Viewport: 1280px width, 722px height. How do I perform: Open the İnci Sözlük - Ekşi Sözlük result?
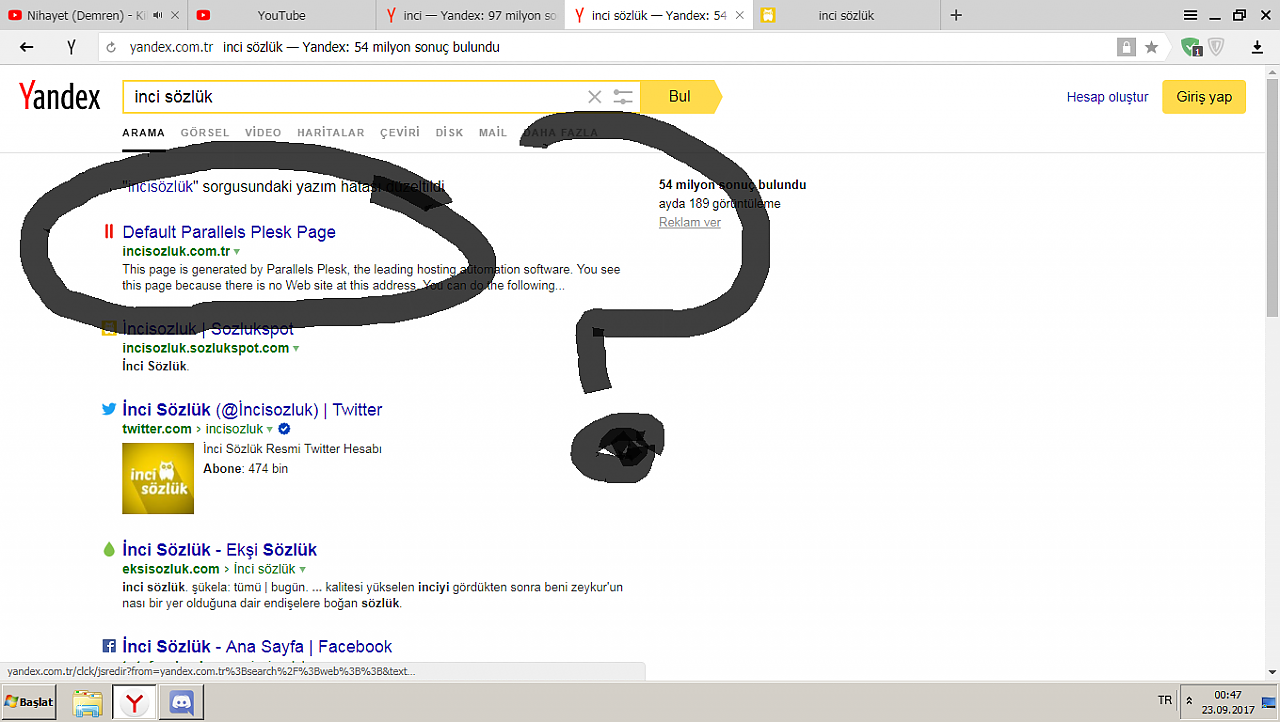[x=220, y=549]
